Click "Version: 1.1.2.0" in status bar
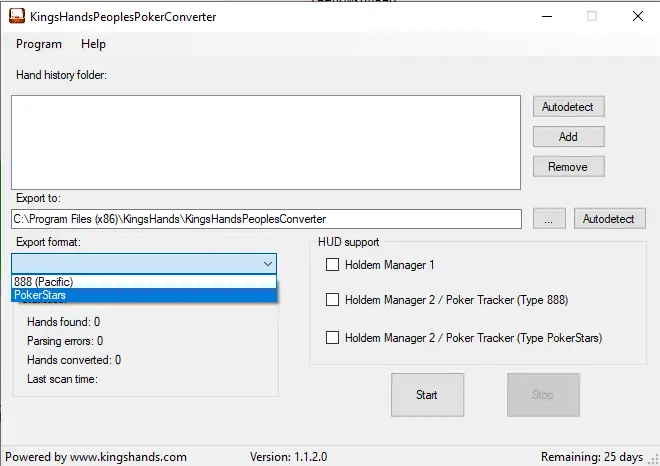Image resolution: width=660 pixels, height=466 pixels. (x=288, y=457)
